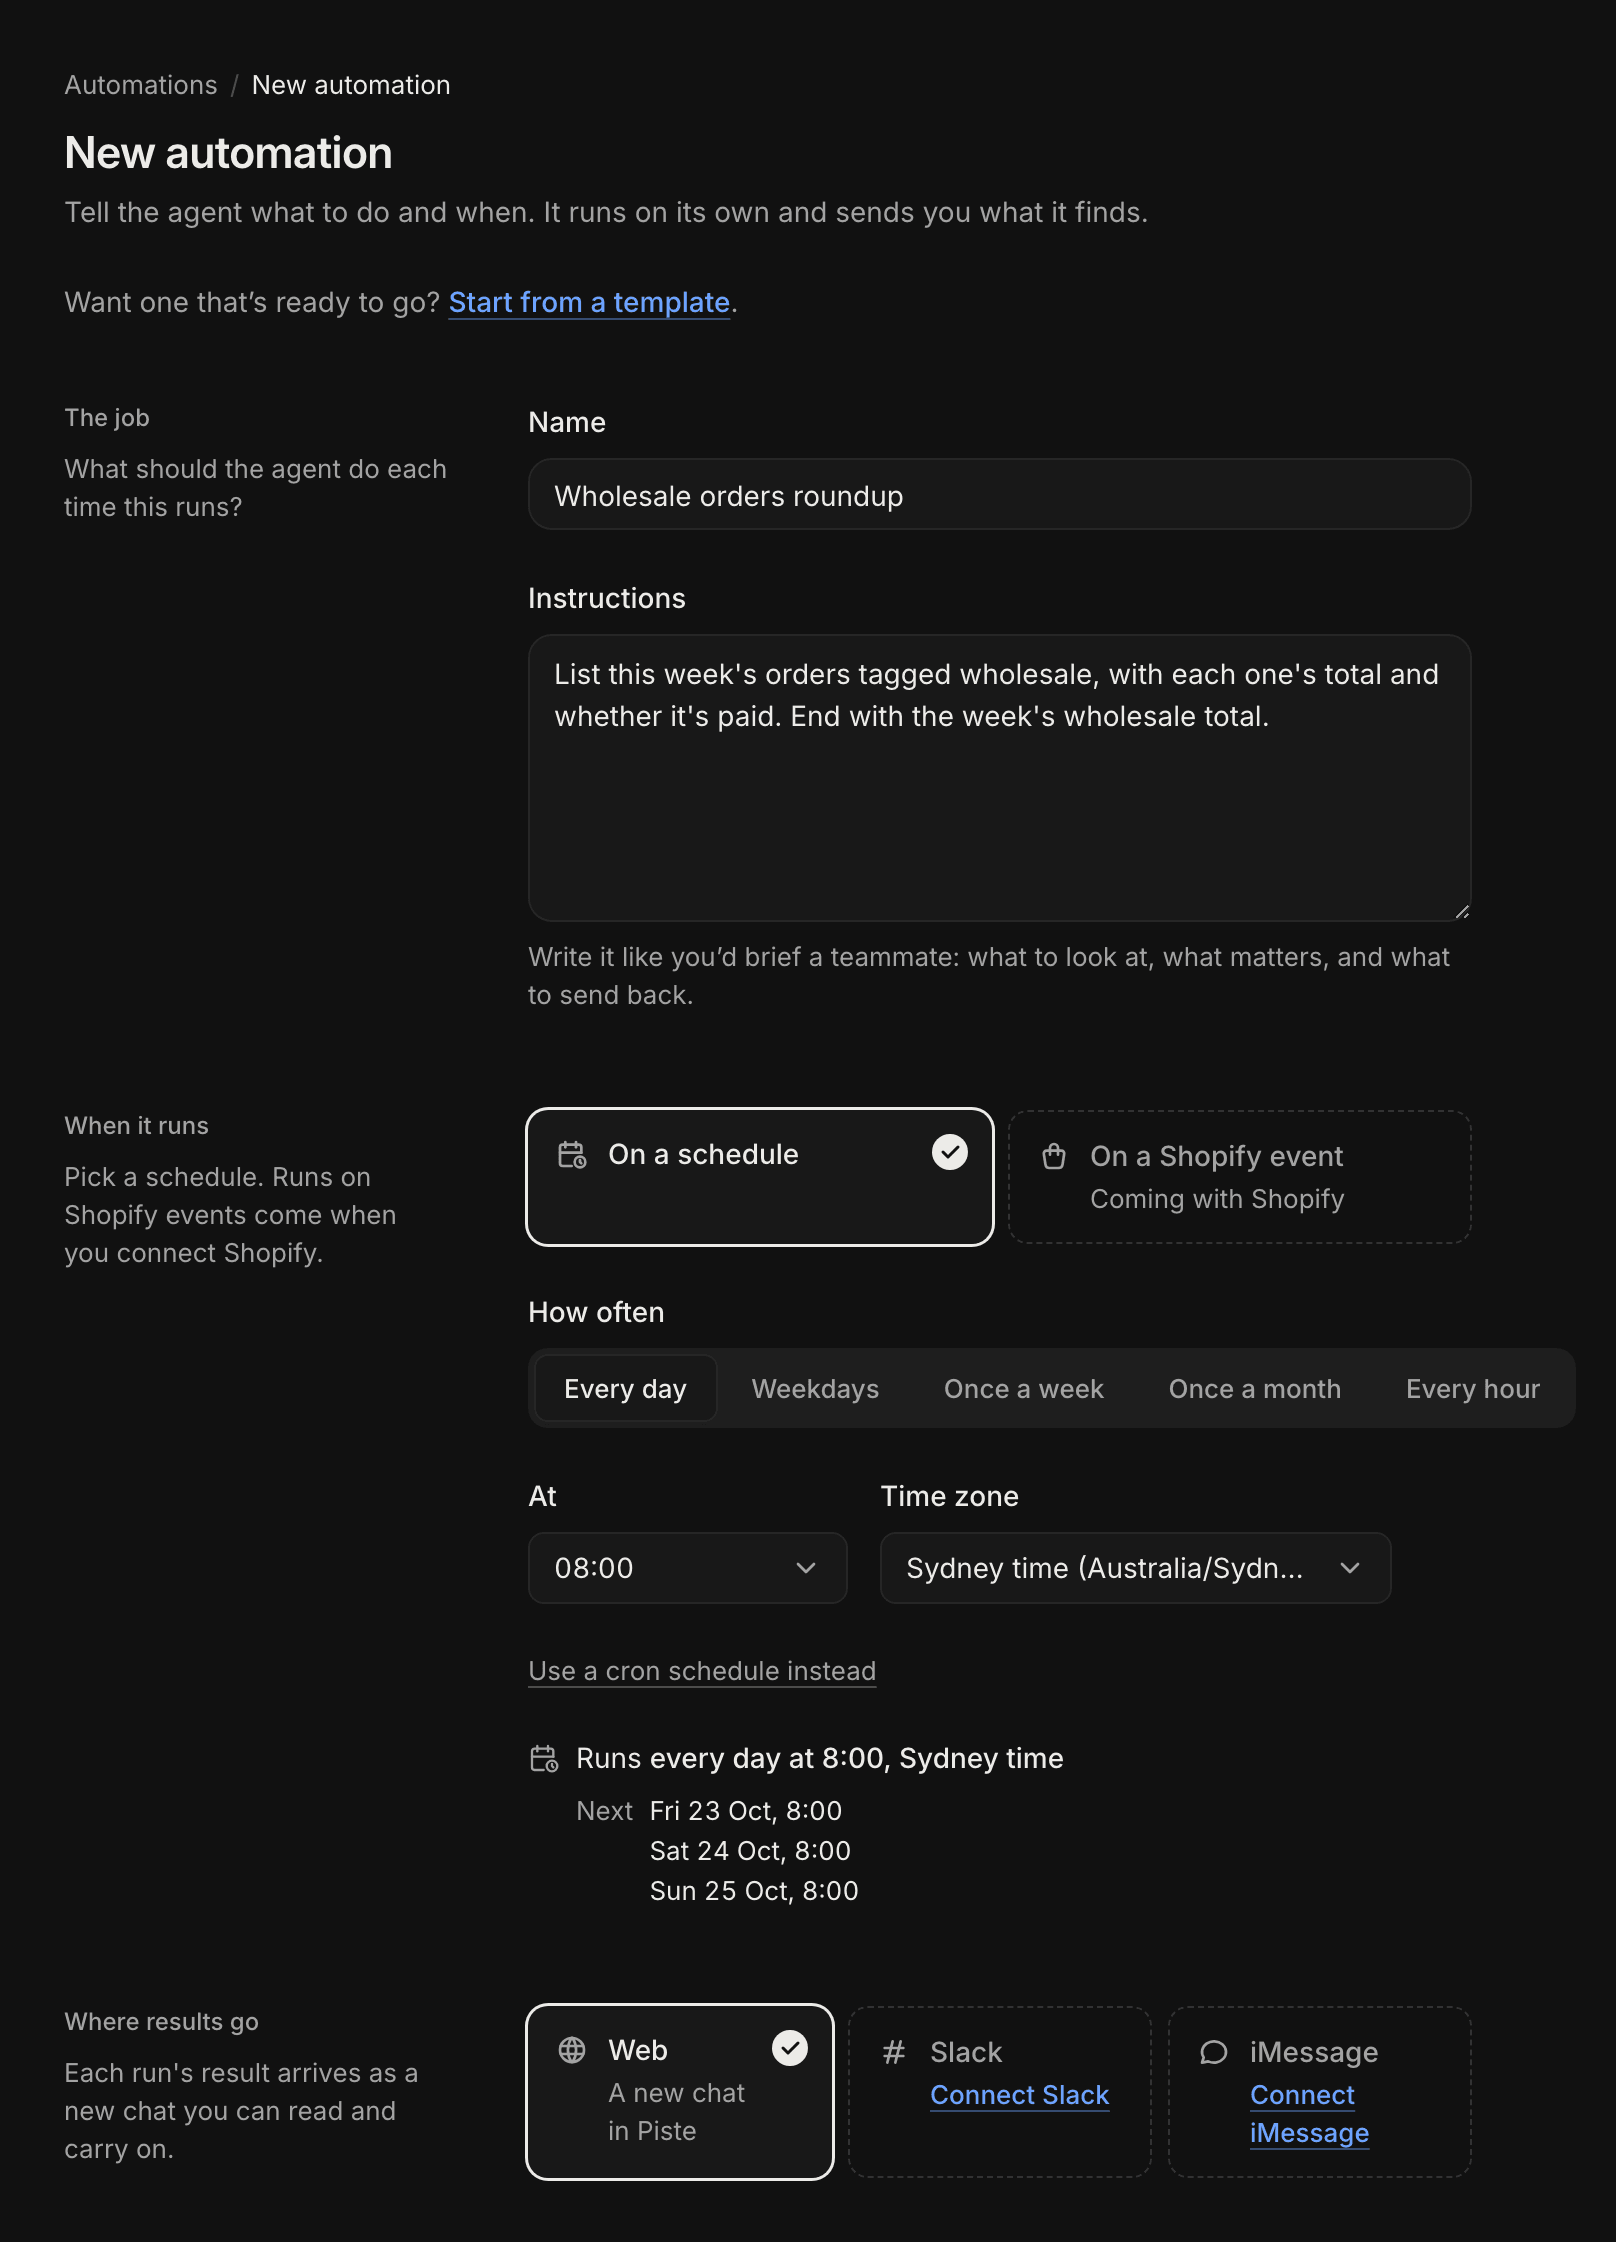Click the calendar icon beside Runs every day summary

point(544,1759)
